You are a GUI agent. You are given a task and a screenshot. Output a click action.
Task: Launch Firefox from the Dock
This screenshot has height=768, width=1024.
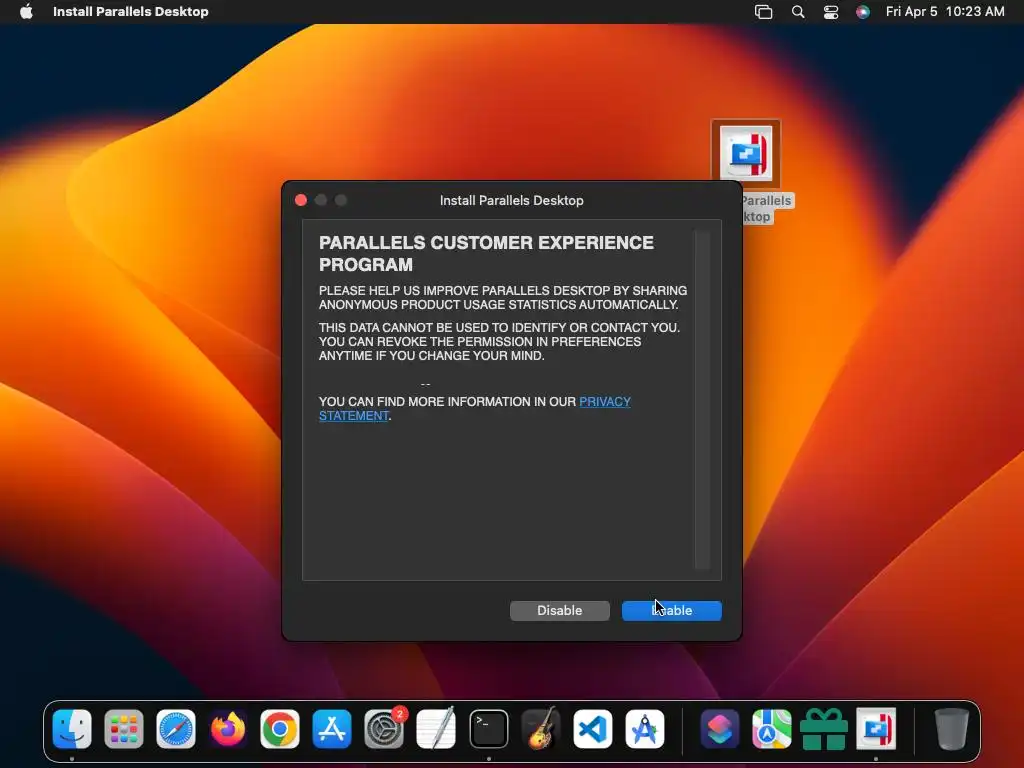228,729
